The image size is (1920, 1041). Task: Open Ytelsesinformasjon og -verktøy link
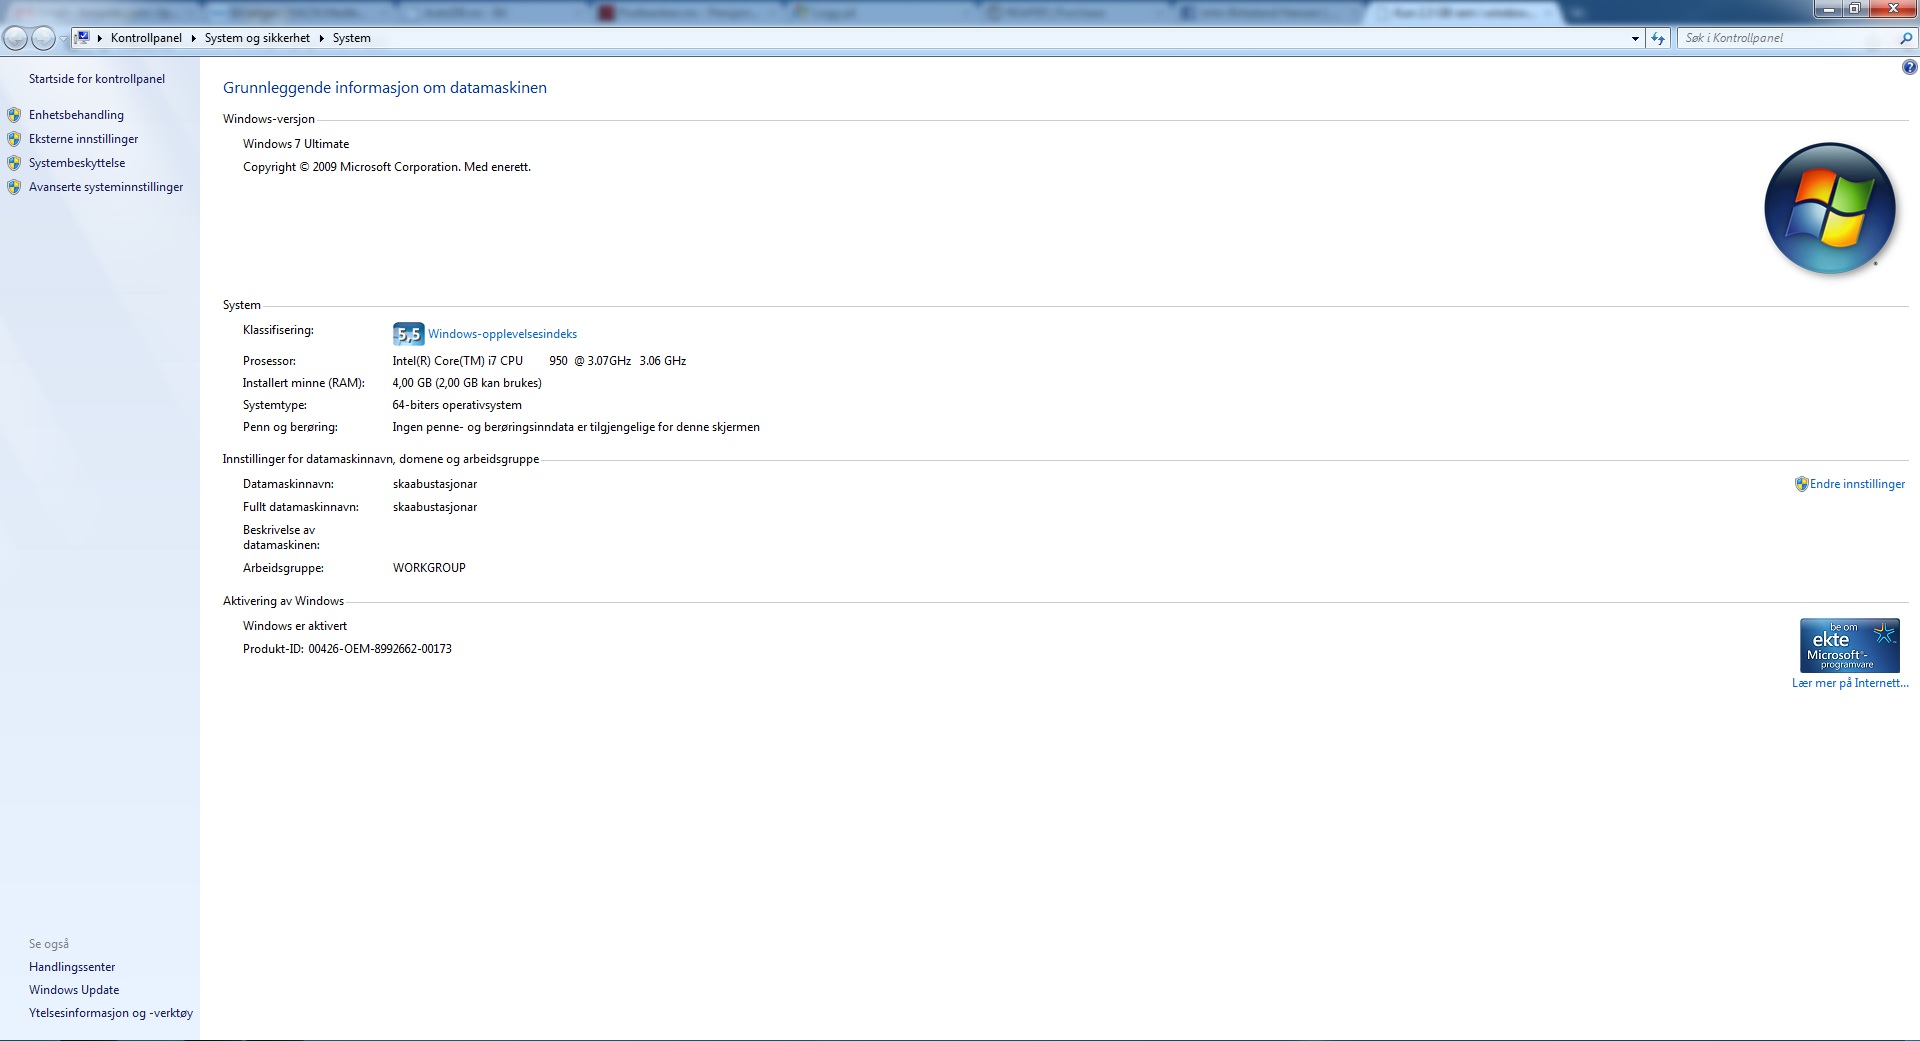[111, 1013]
